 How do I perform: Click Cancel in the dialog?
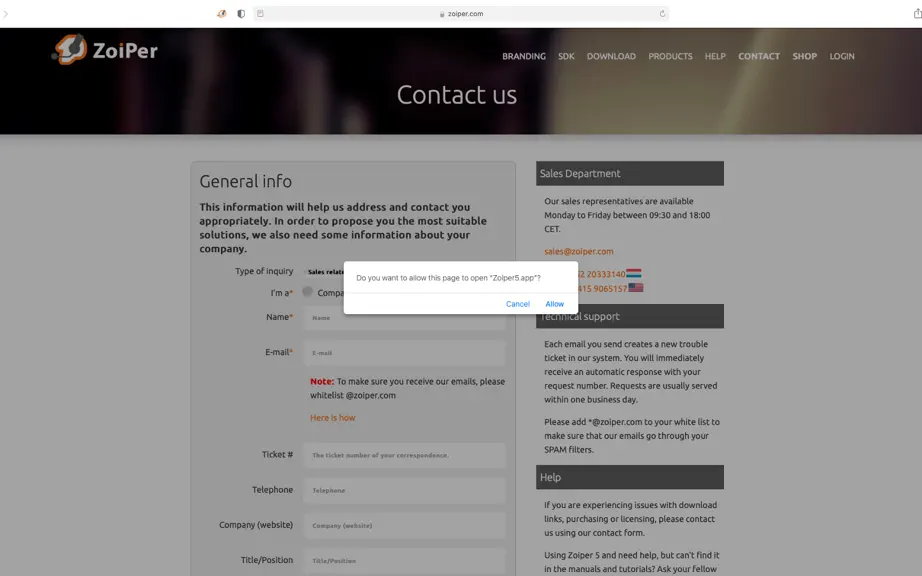point(517,304)
